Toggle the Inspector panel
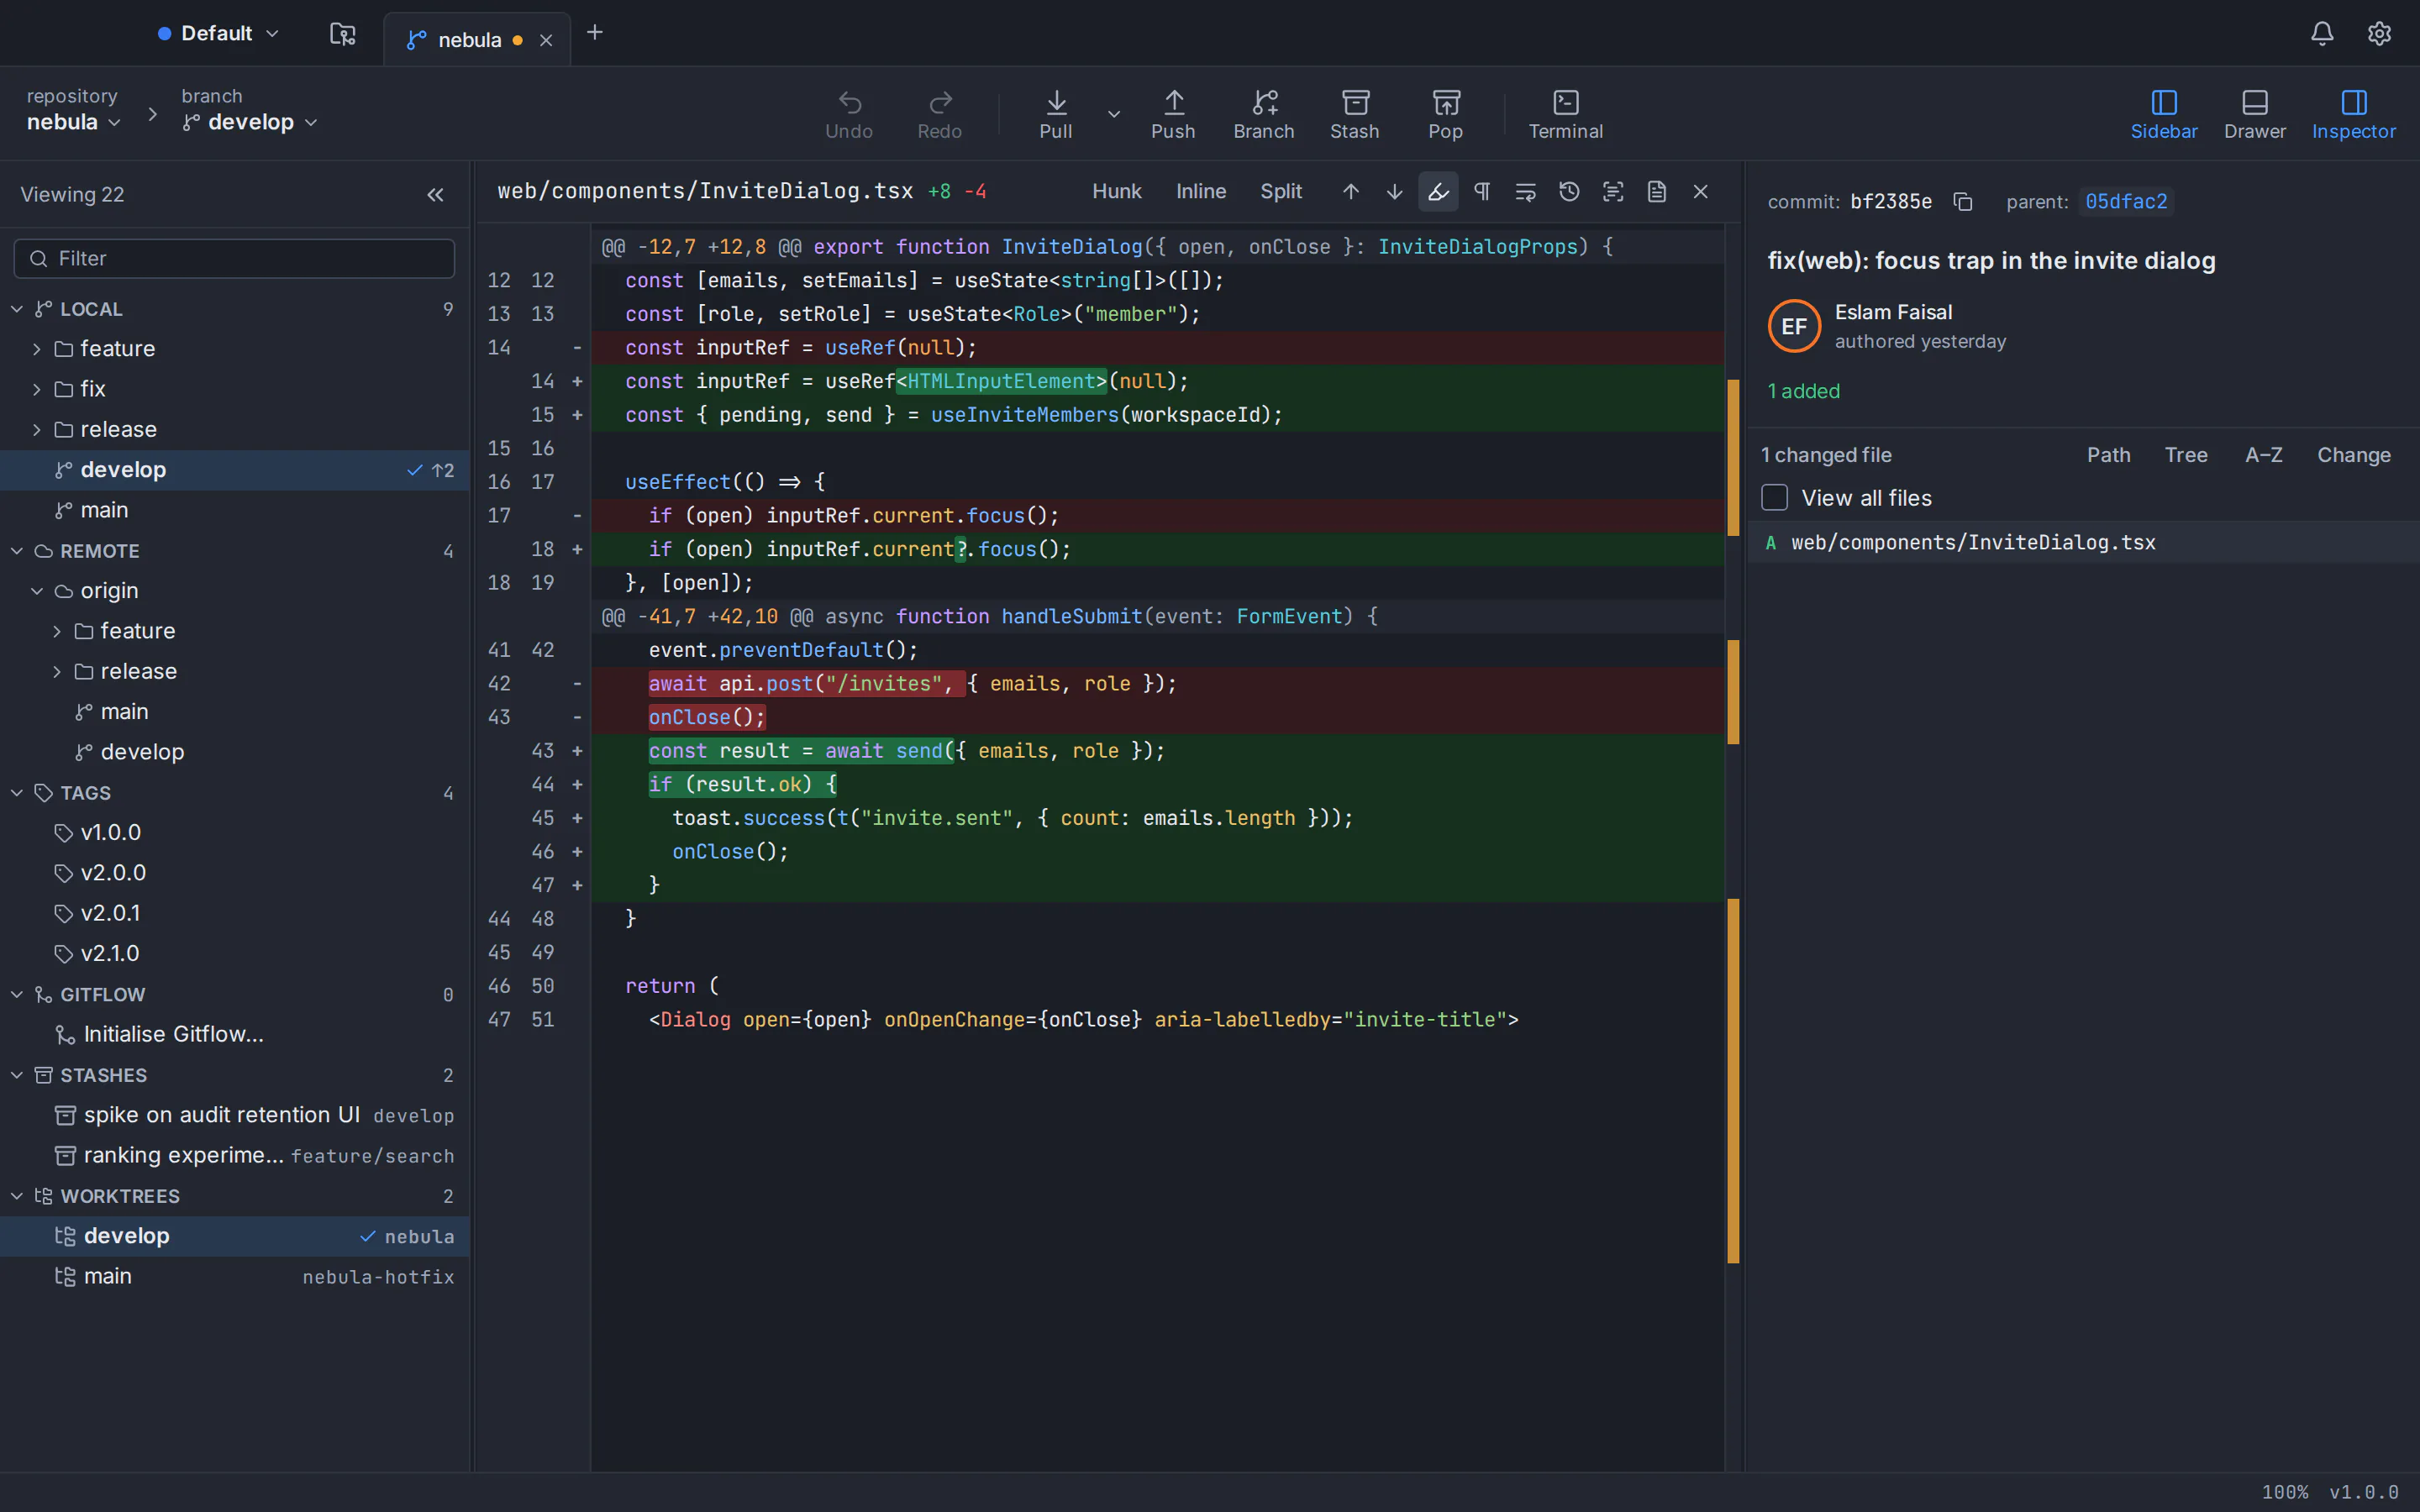Image resolution: width=2420 pixels, height=1512 pixels. coord(2353,115)
